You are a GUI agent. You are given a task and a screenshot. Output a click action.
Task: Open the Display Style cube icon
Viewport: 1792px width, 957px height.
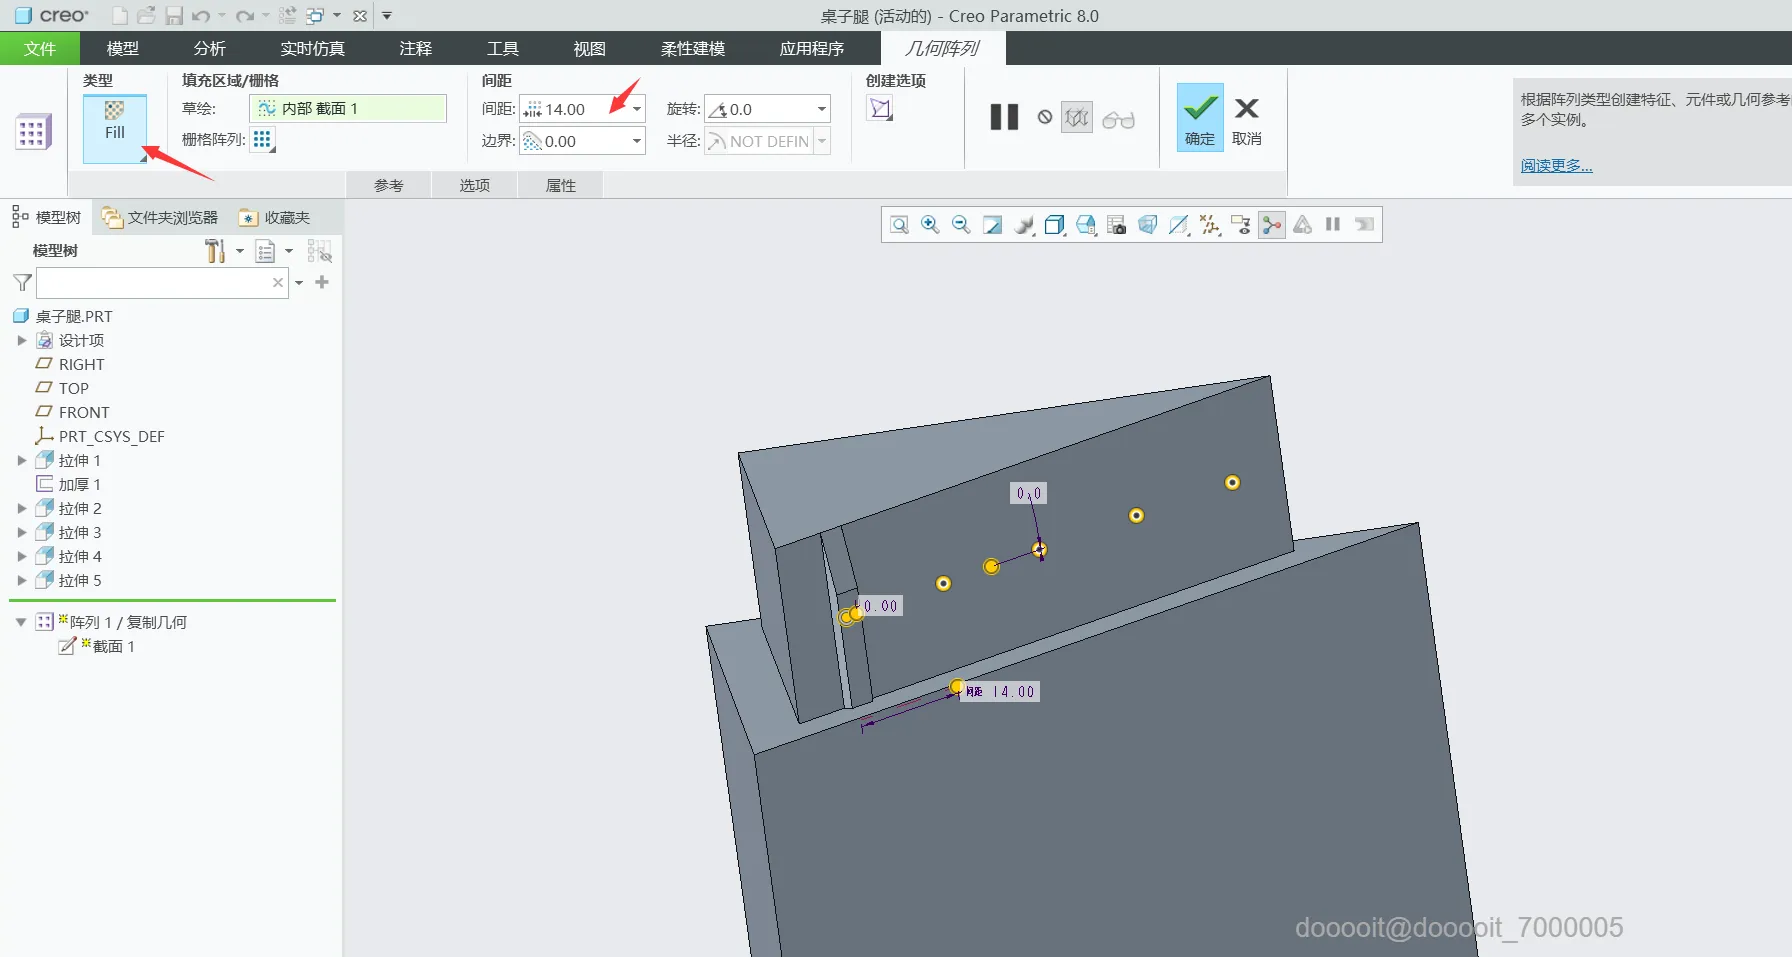coord(1054,225)
